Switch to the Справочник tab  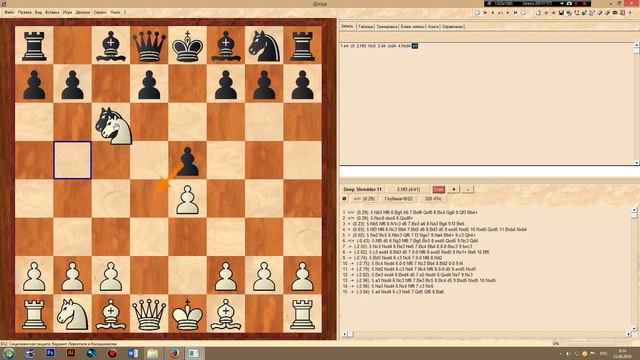click(x=453, y=27)
